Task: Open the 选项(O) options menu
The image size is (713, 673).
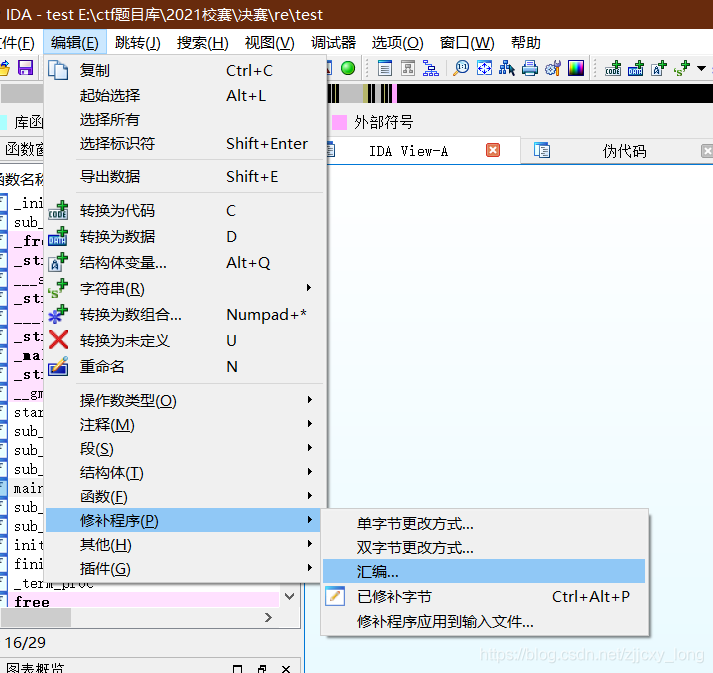Action: pos(397,43)
